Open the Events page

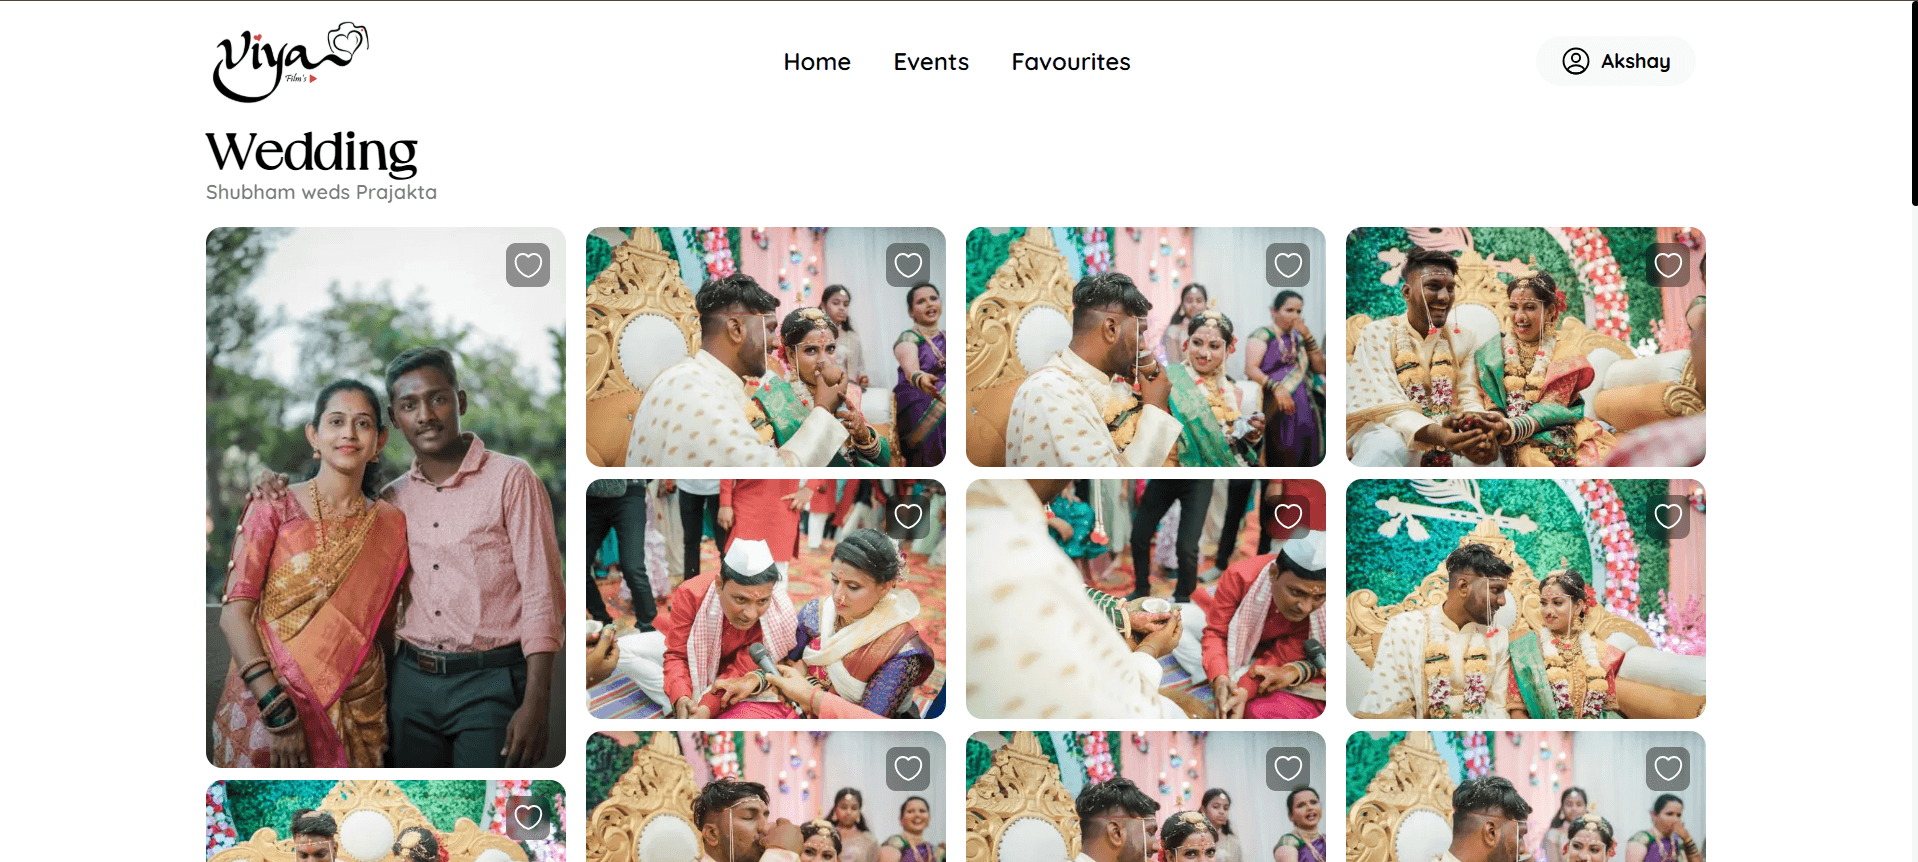930,62
